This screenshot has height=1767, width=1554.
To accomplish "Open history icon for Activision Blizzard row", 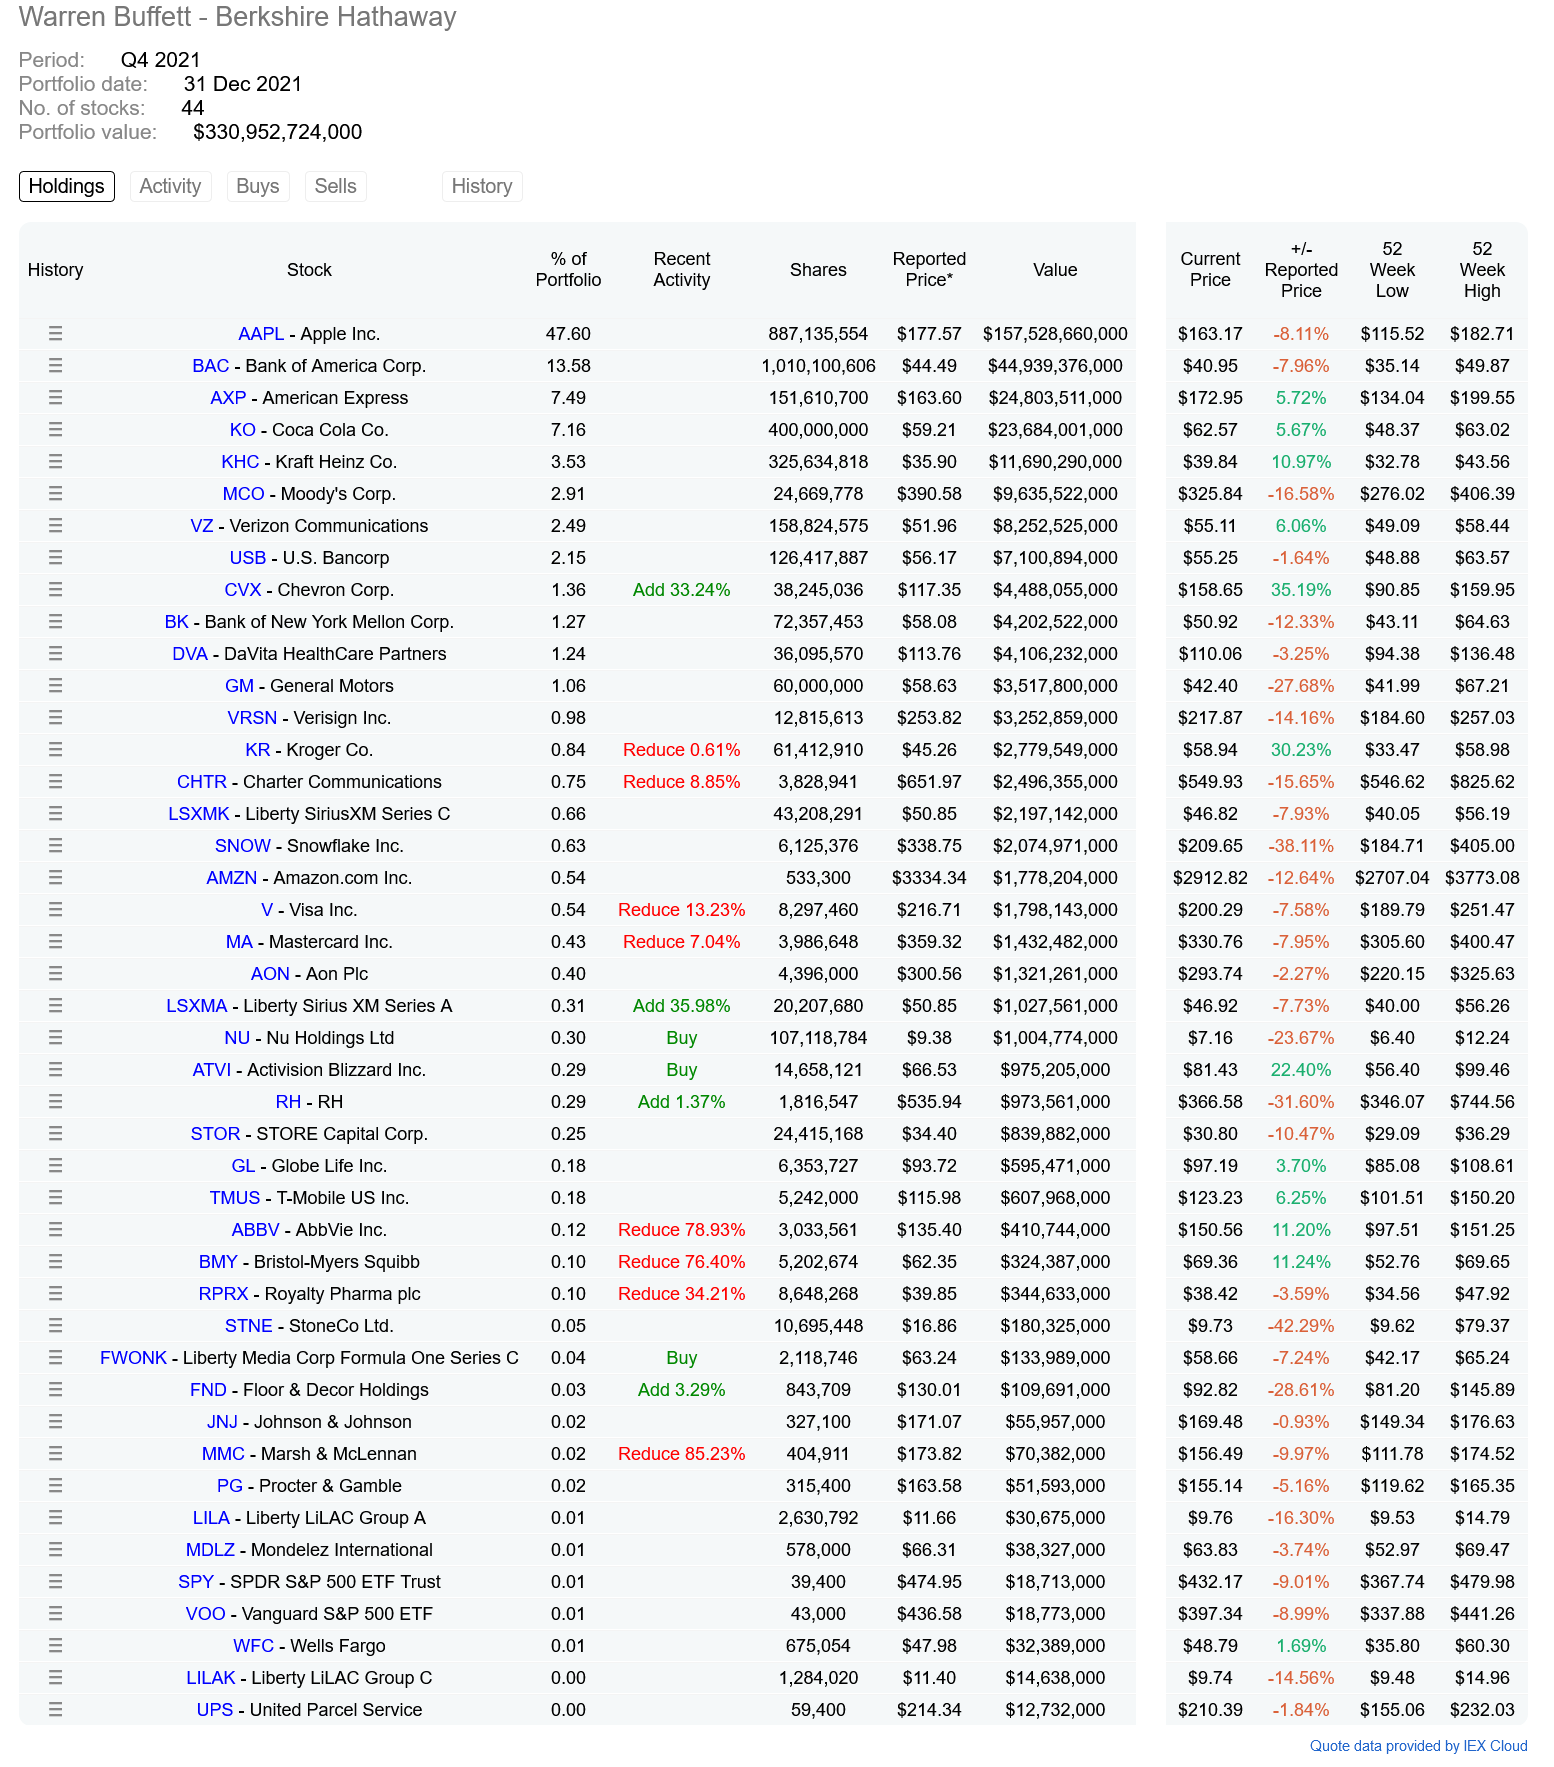I will point(55,1070).
